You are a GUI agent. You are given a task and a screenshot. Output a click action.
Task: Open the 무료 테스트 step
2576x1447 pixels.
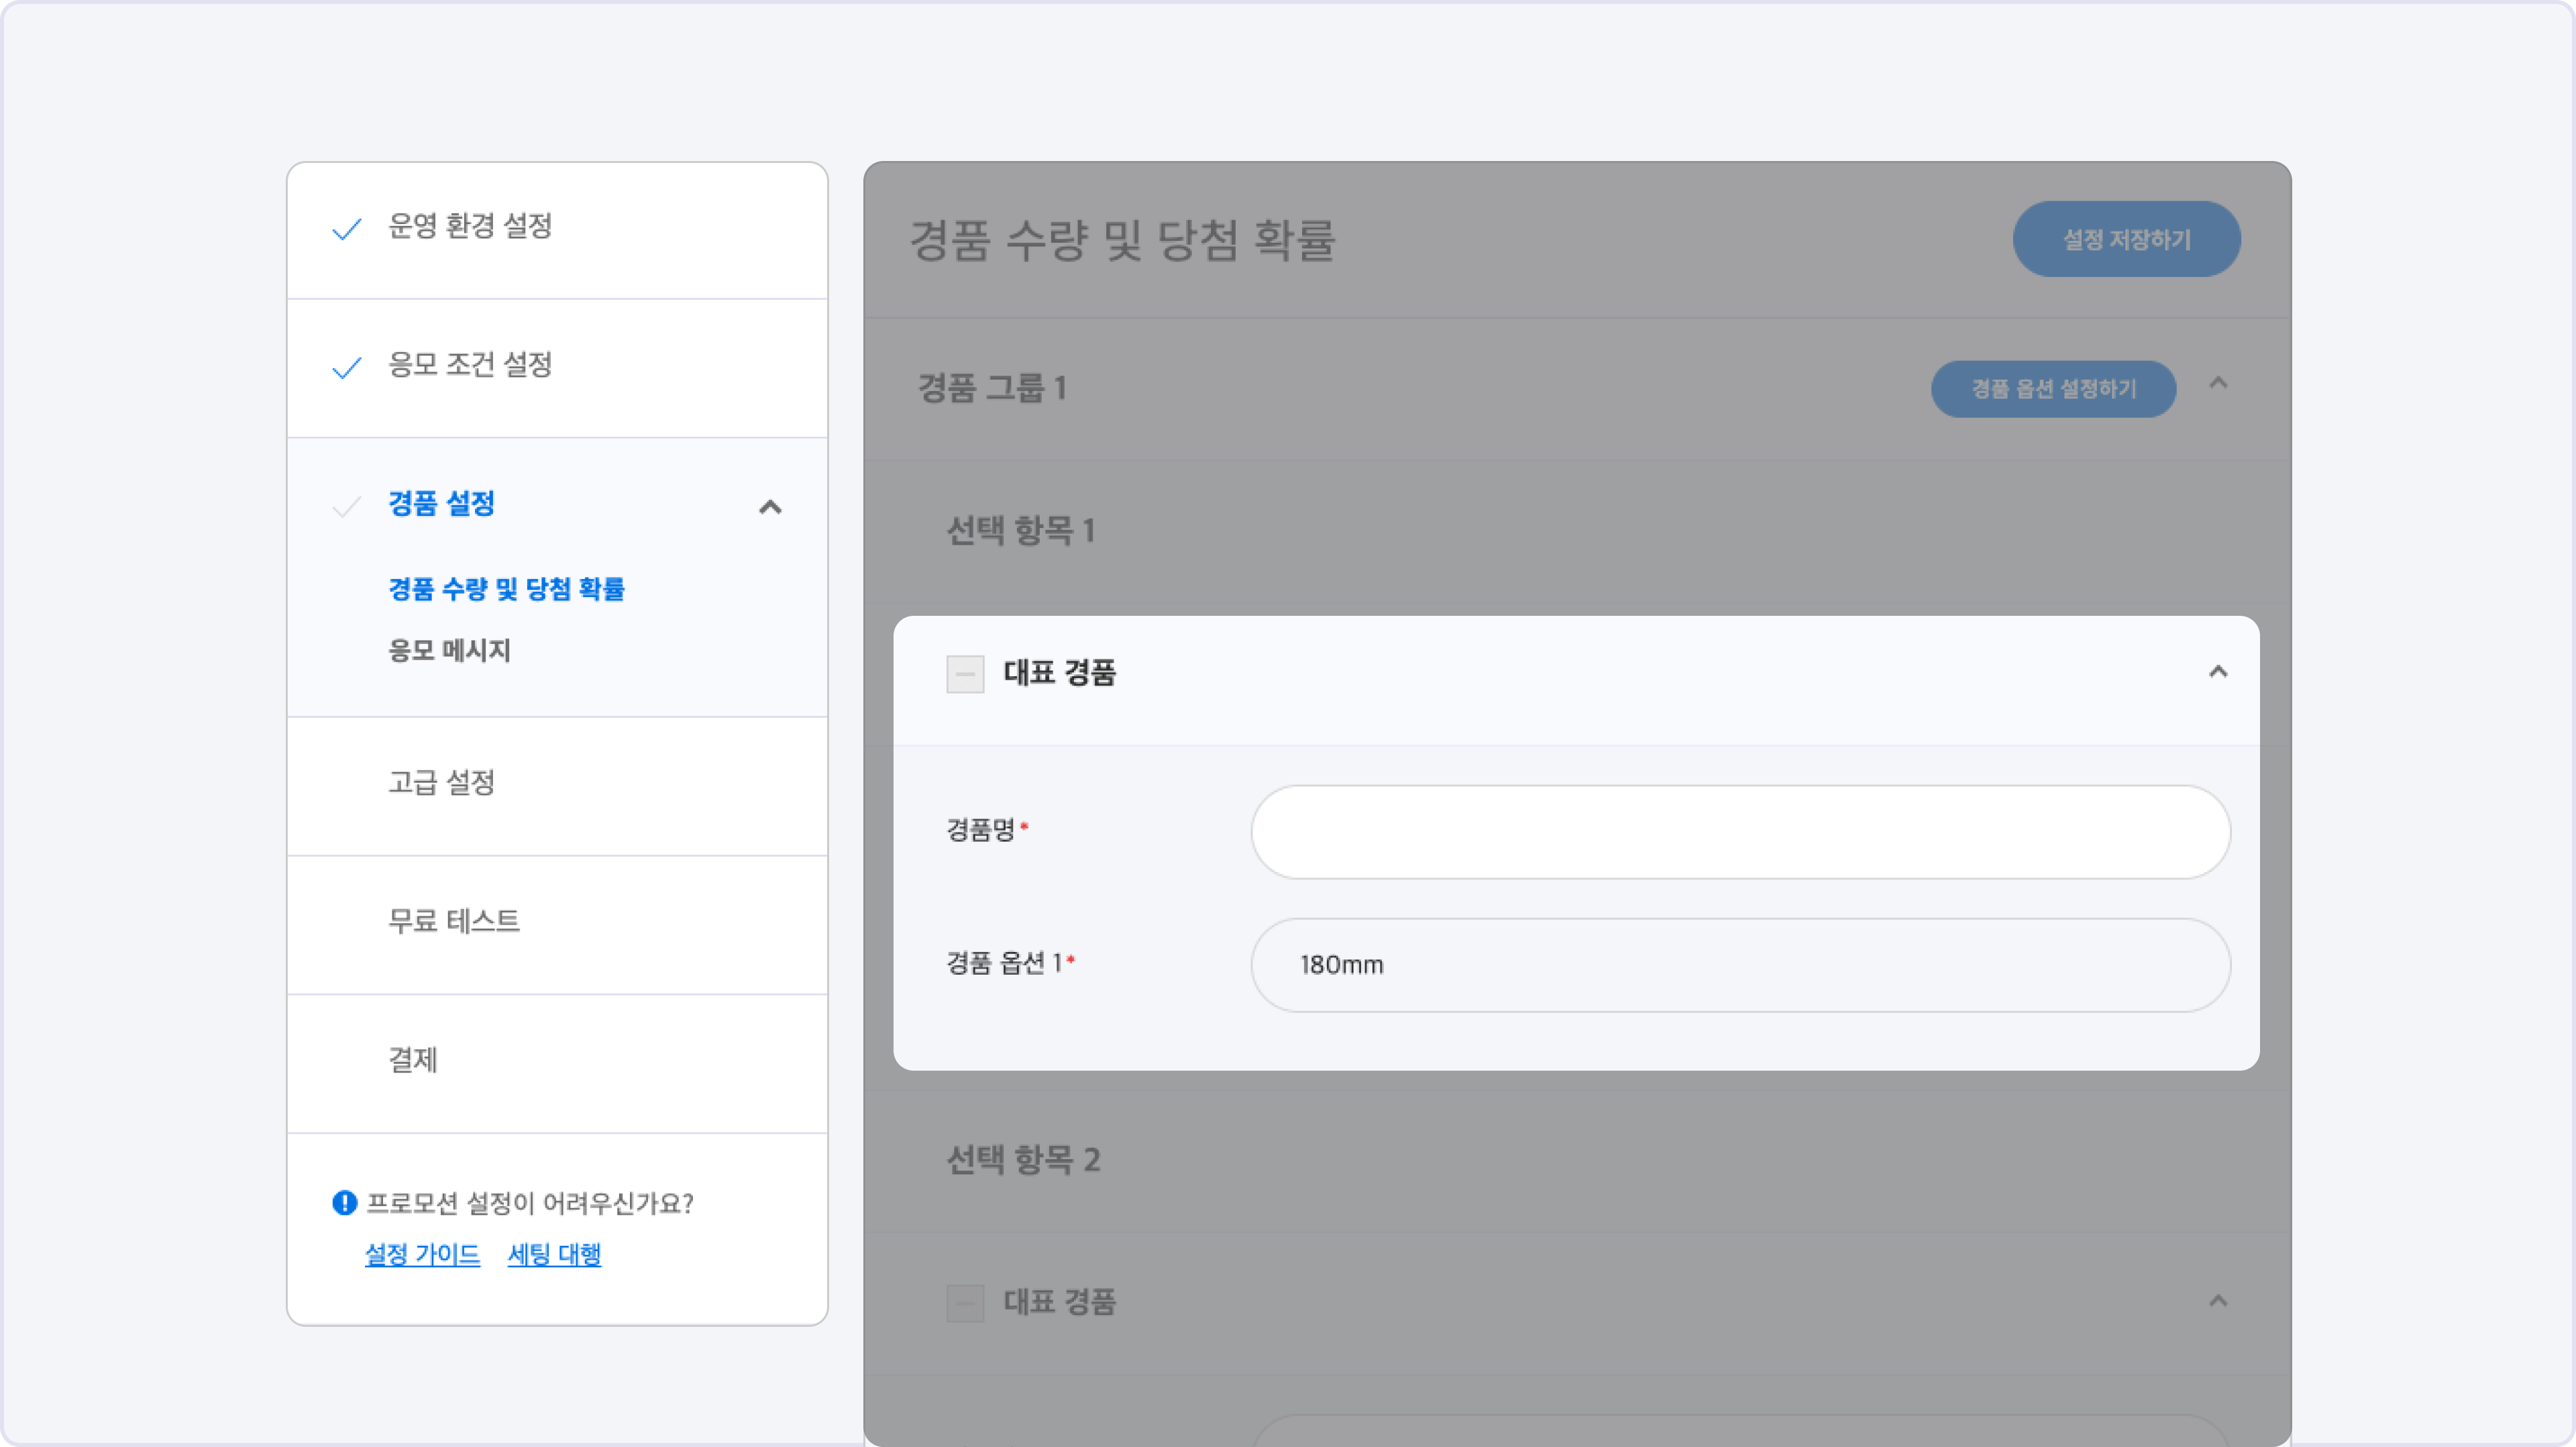pyautogui.click(x=454, y=921)
